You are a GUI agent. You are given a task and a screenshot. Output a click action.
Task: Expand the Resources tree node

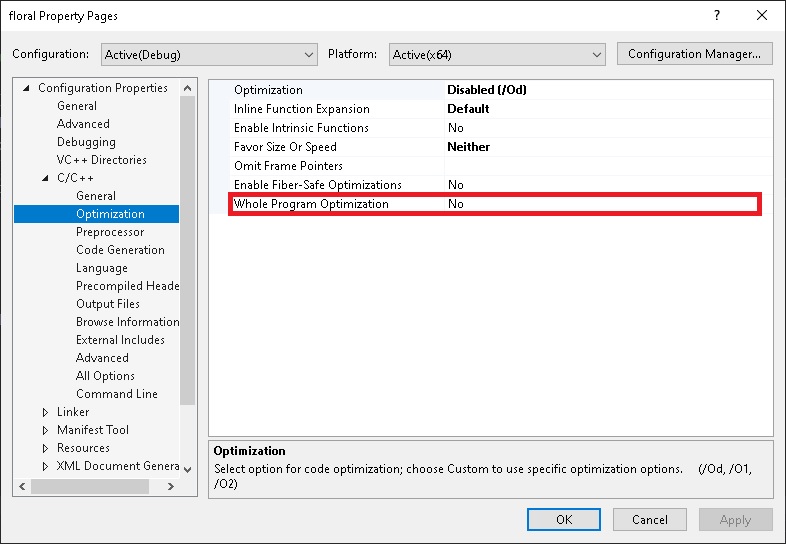coord(45,448)
